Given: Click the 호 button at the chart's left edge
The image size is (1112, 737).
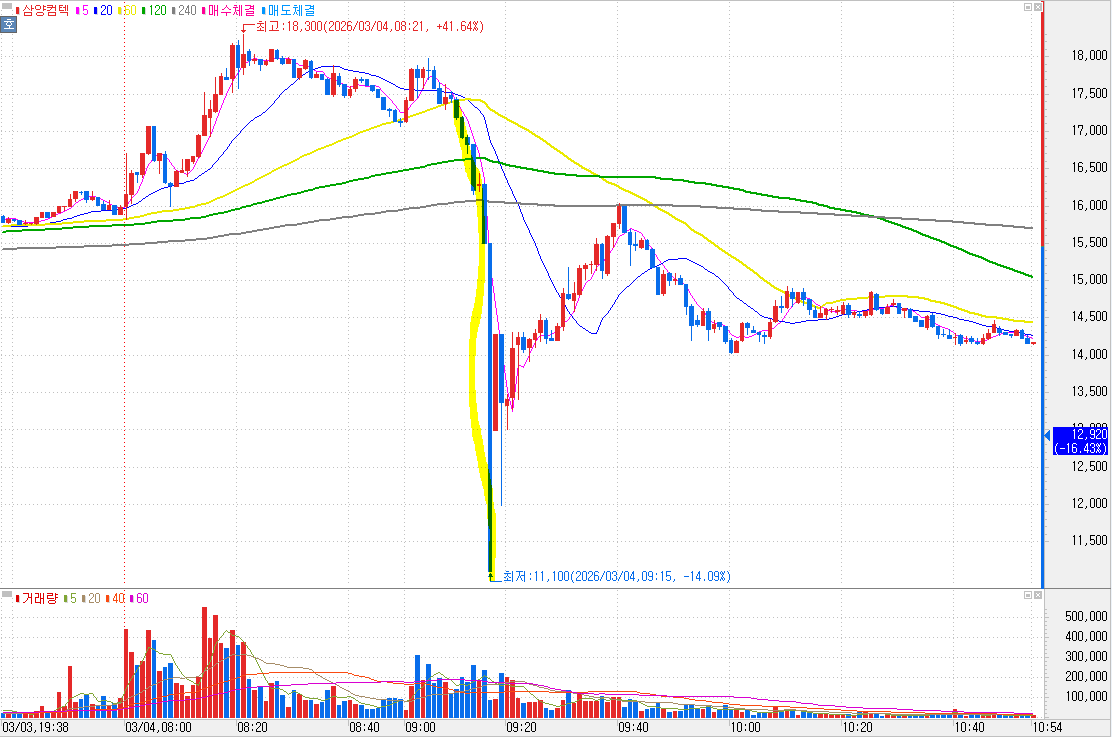Looking at the screenshot, I should 9,26.
